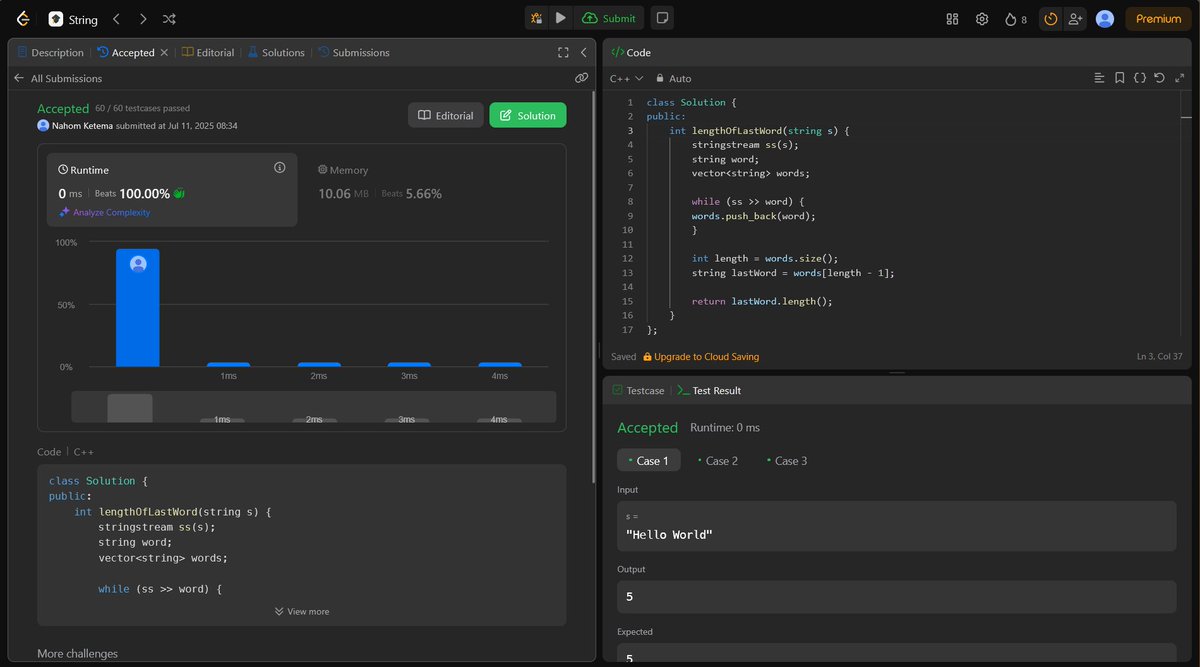The image size is (1200, 667).
Task: Go to the next problem arrow
Action: coord(143,18)
